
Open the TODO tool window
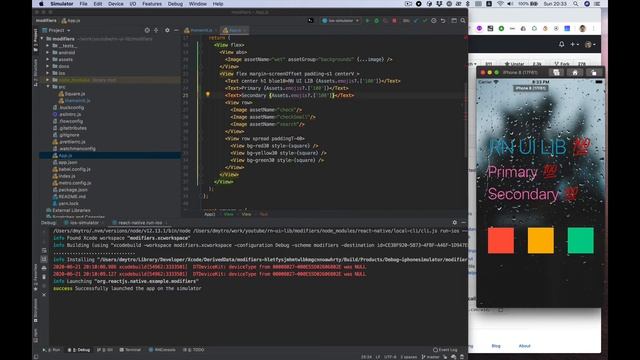pyautogui.click(x=193, y=350)
